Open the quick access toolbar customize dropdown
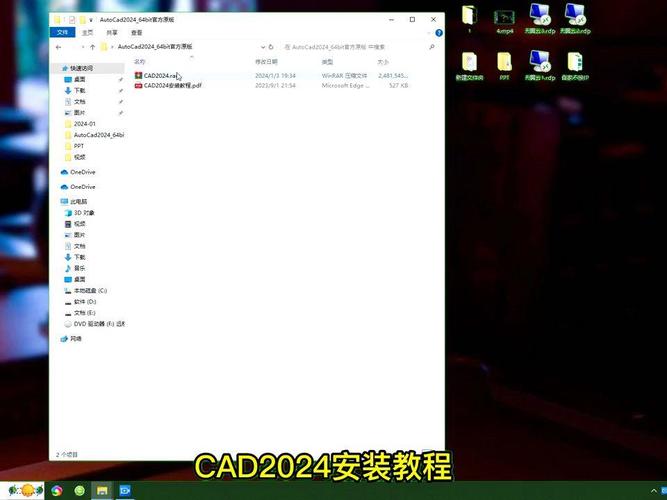This screenshot has height=500, width=667. pyautogui.click(x=91, y=20)
